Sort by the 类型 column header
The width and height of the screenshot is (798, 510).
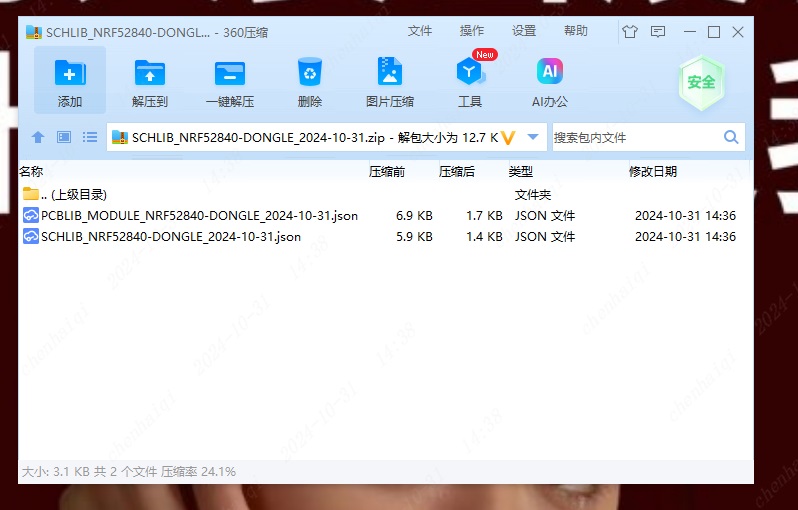point(521,172)
